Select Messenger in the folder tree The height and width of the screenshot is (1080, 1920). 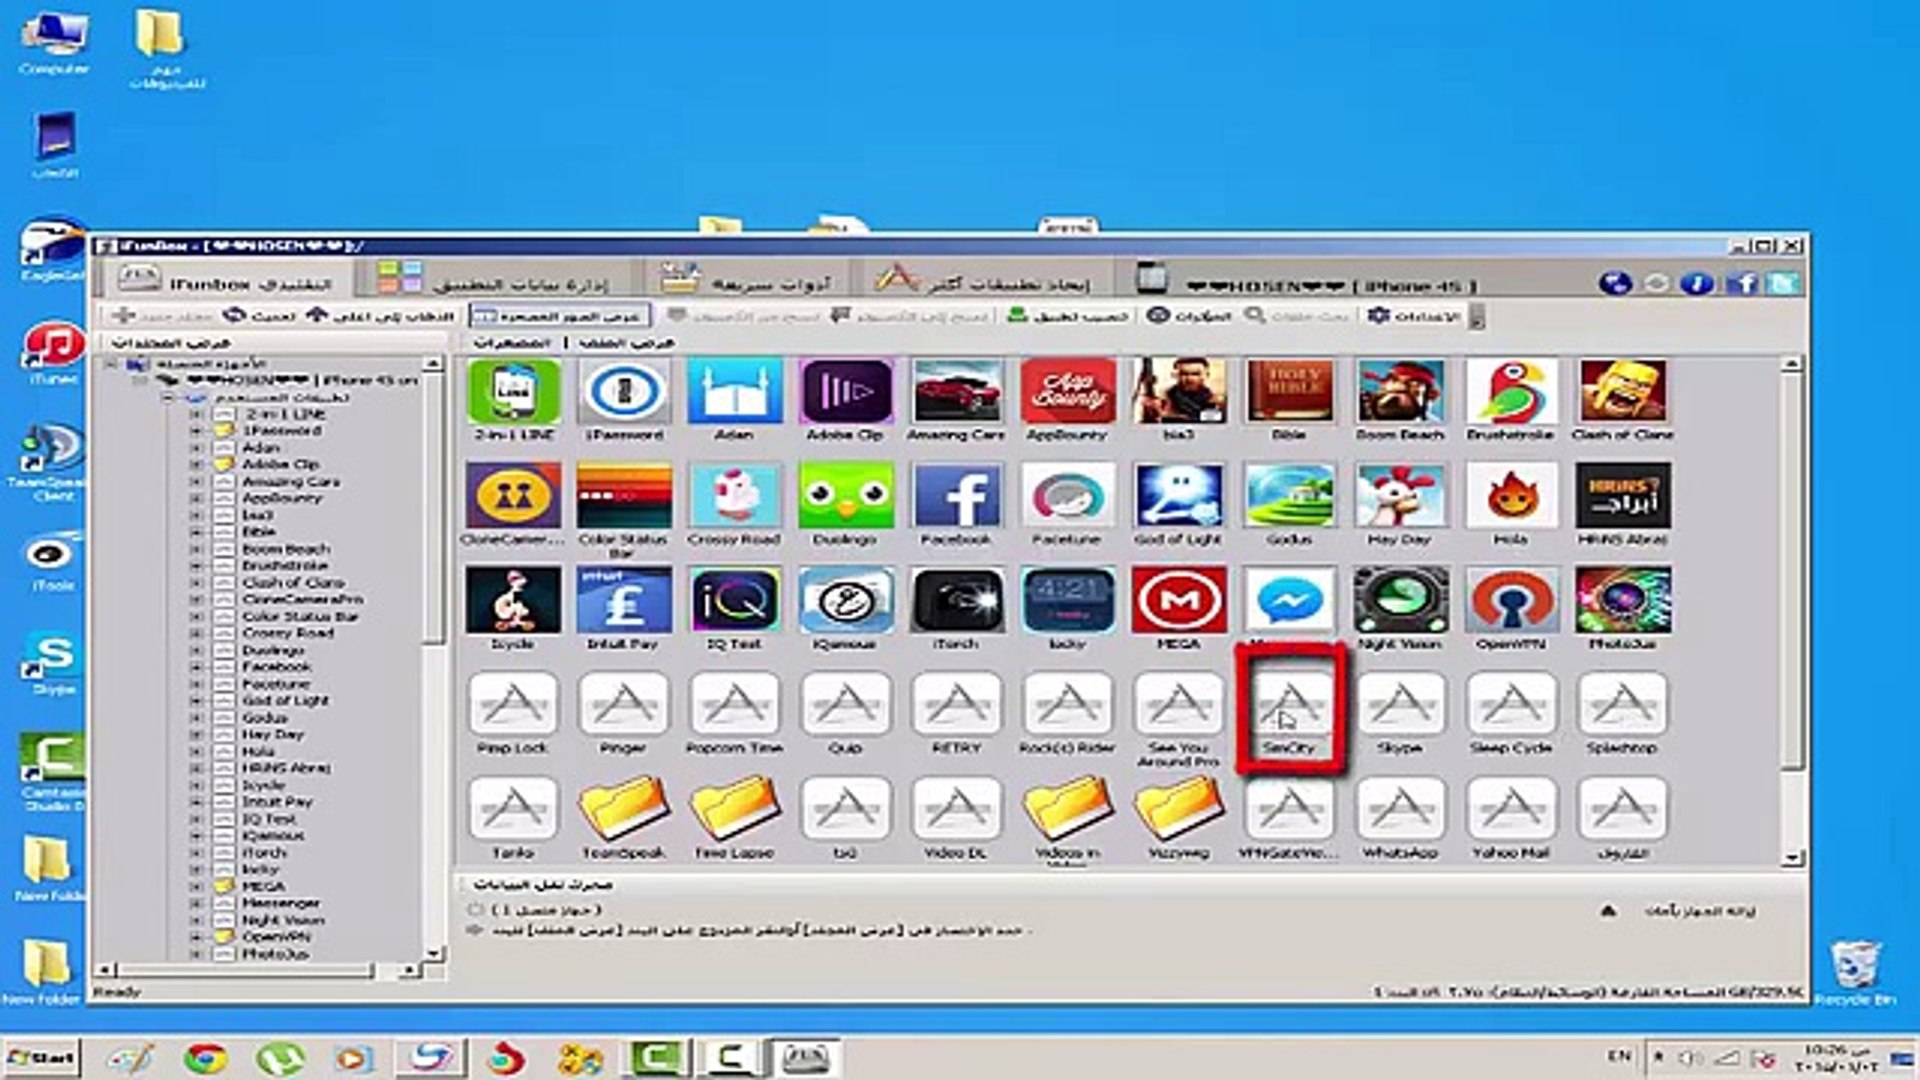281,903
